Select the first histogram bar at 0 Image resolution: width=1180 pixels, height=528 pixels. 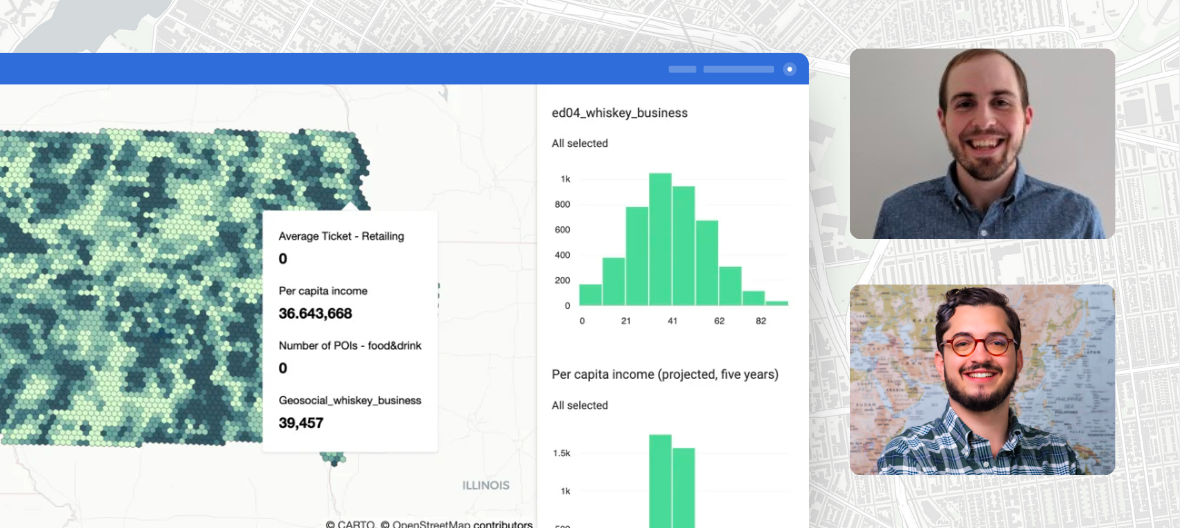click(591, 295)
